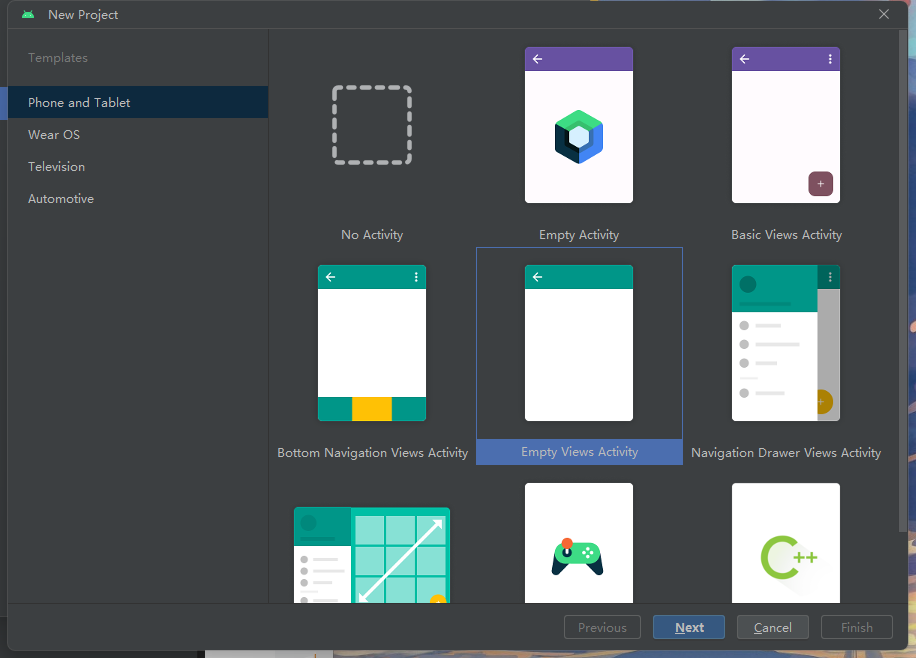Screen dimensions: 916x658
Task: Click the Empty Activity label
Action: coord(578,235)
